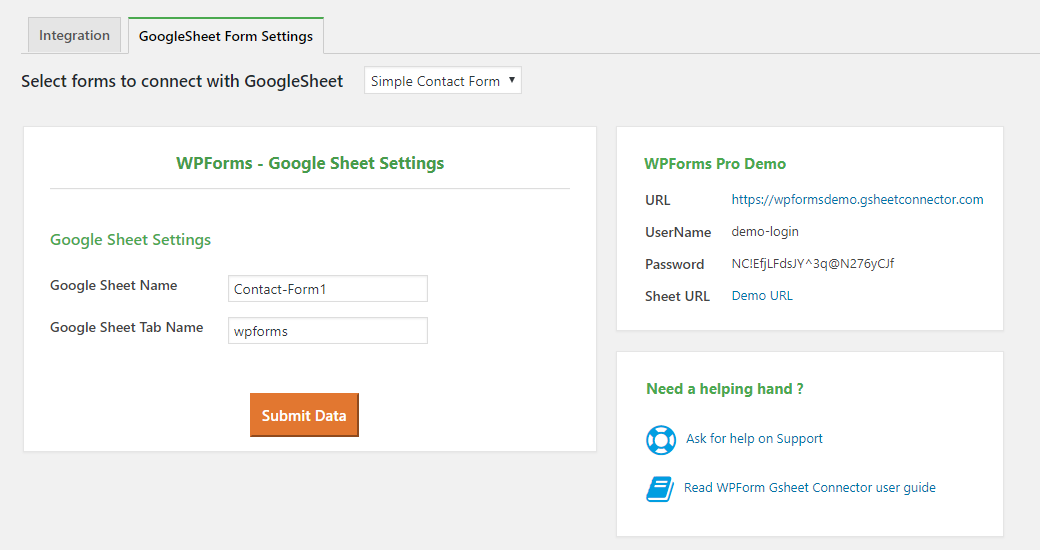Click the demo-login username value
This screenshot has height=550, width=1040.
click(x=765, y=232)
